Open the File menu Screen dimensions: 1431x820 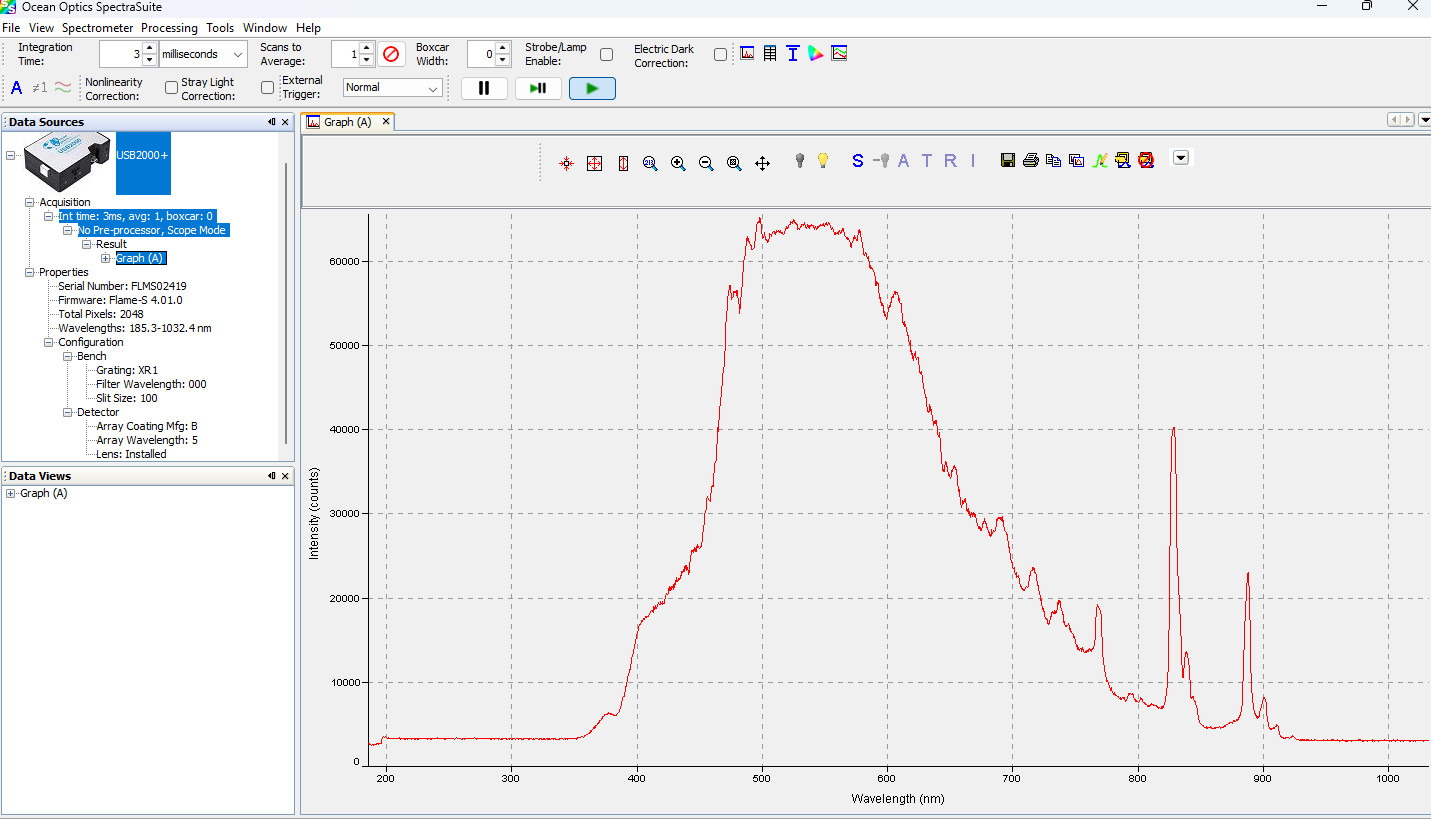[11, 28]
